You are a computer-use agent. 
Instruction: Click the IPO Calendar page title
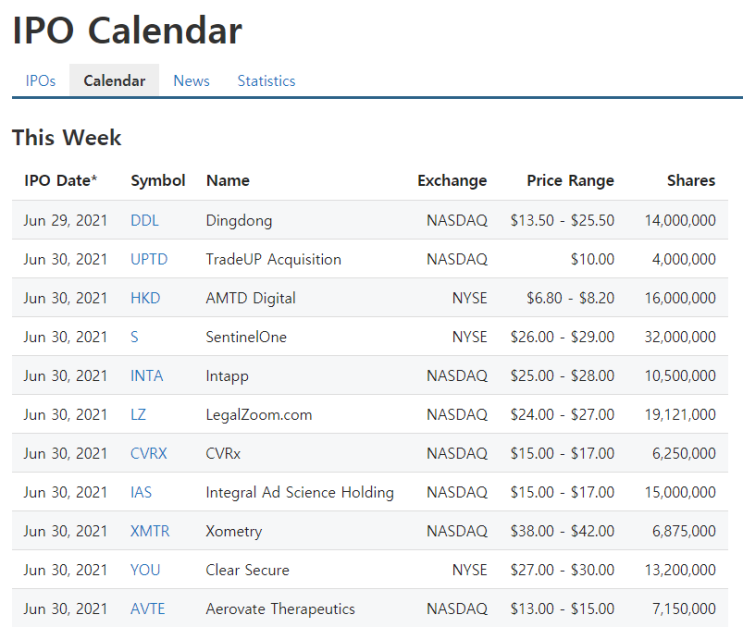point(127,31)
